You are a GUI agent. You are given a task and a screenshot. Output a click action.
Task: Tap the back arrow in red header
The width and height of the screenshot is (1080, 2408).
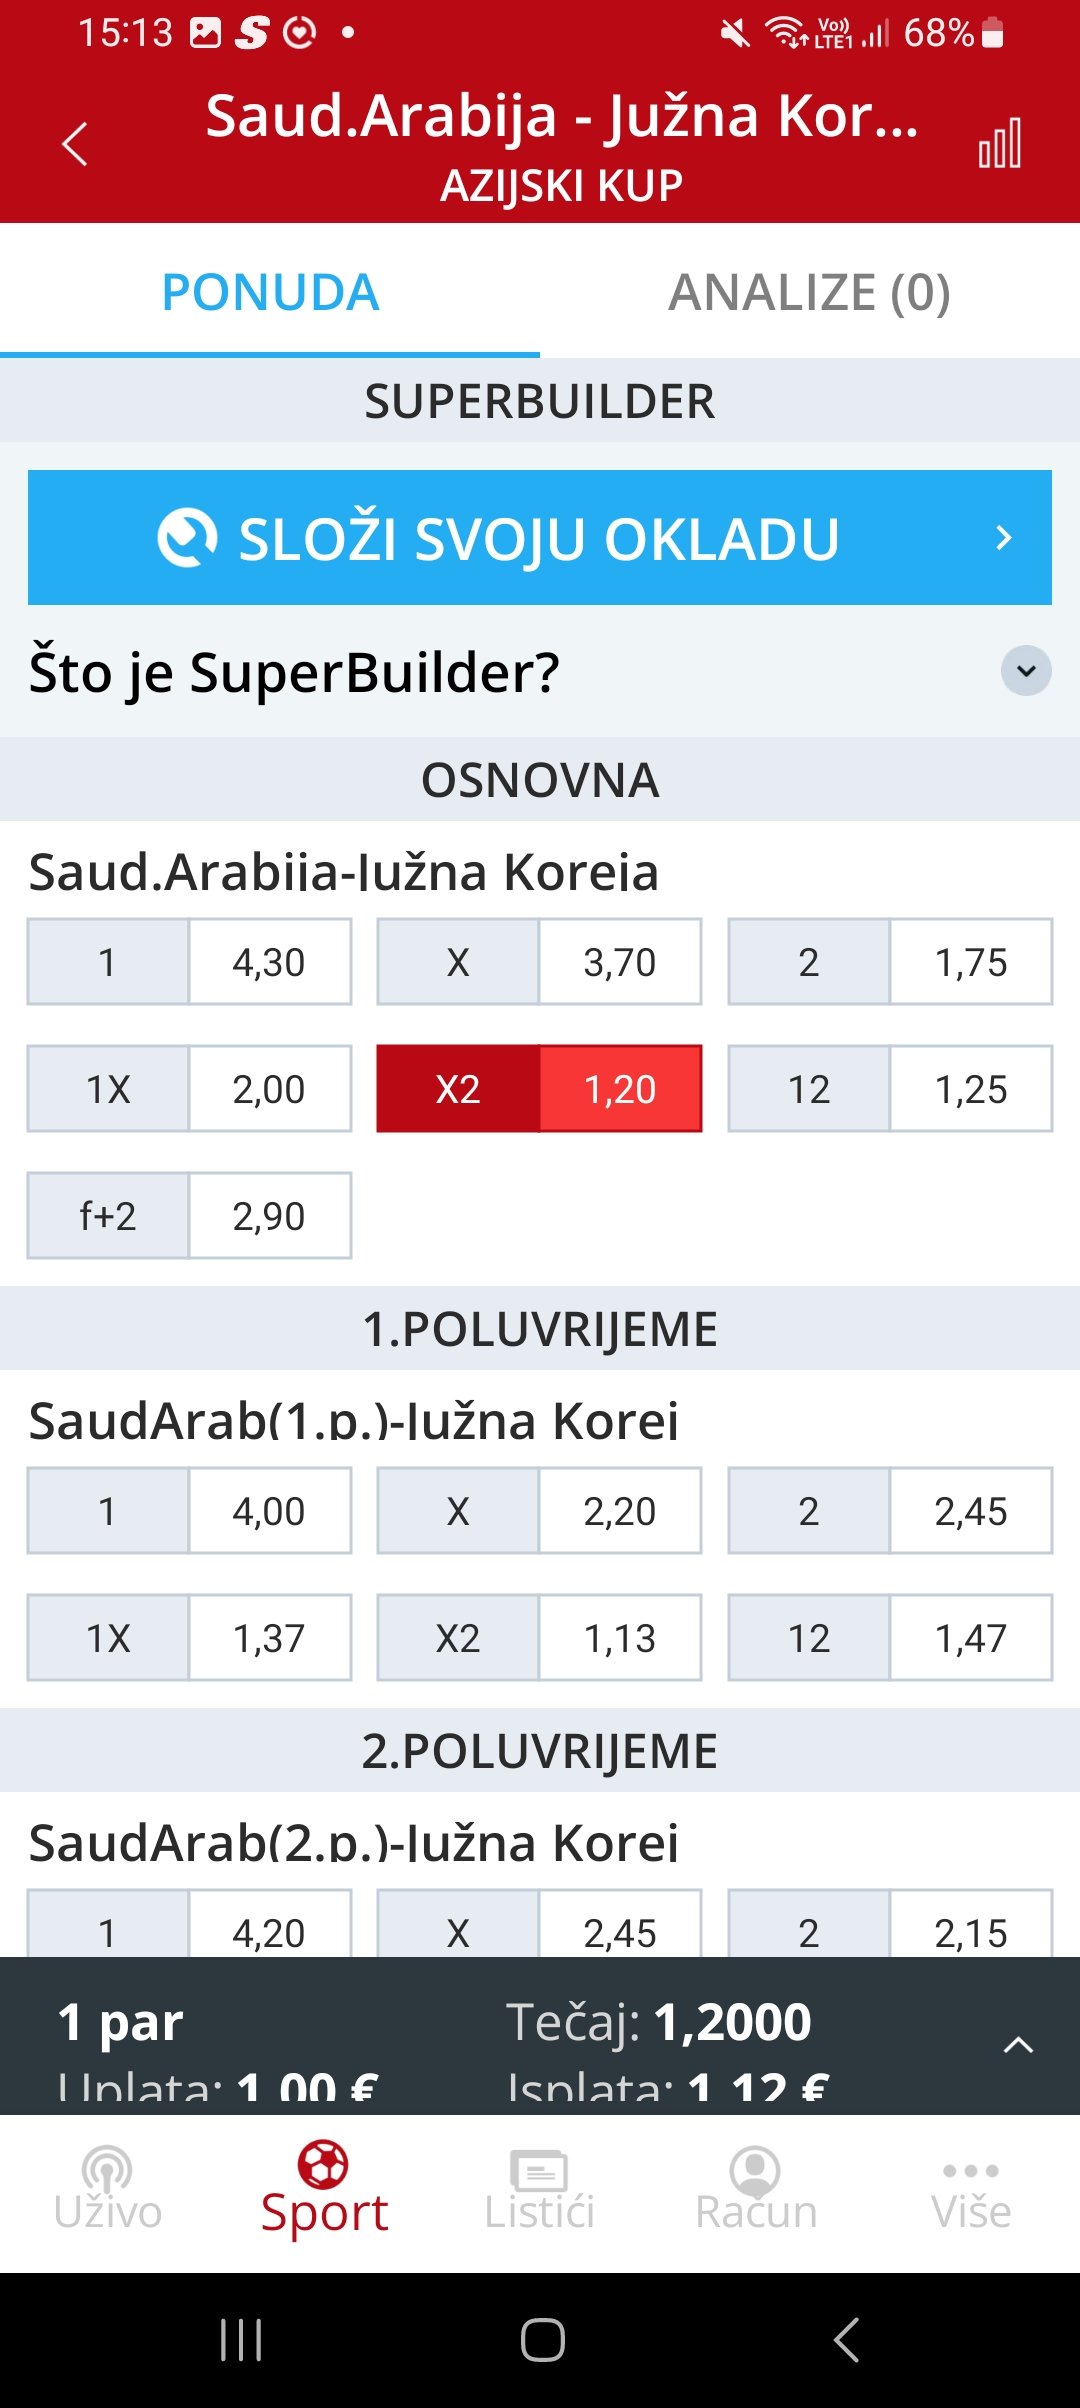pyautogui.click(x=75, y=144)
